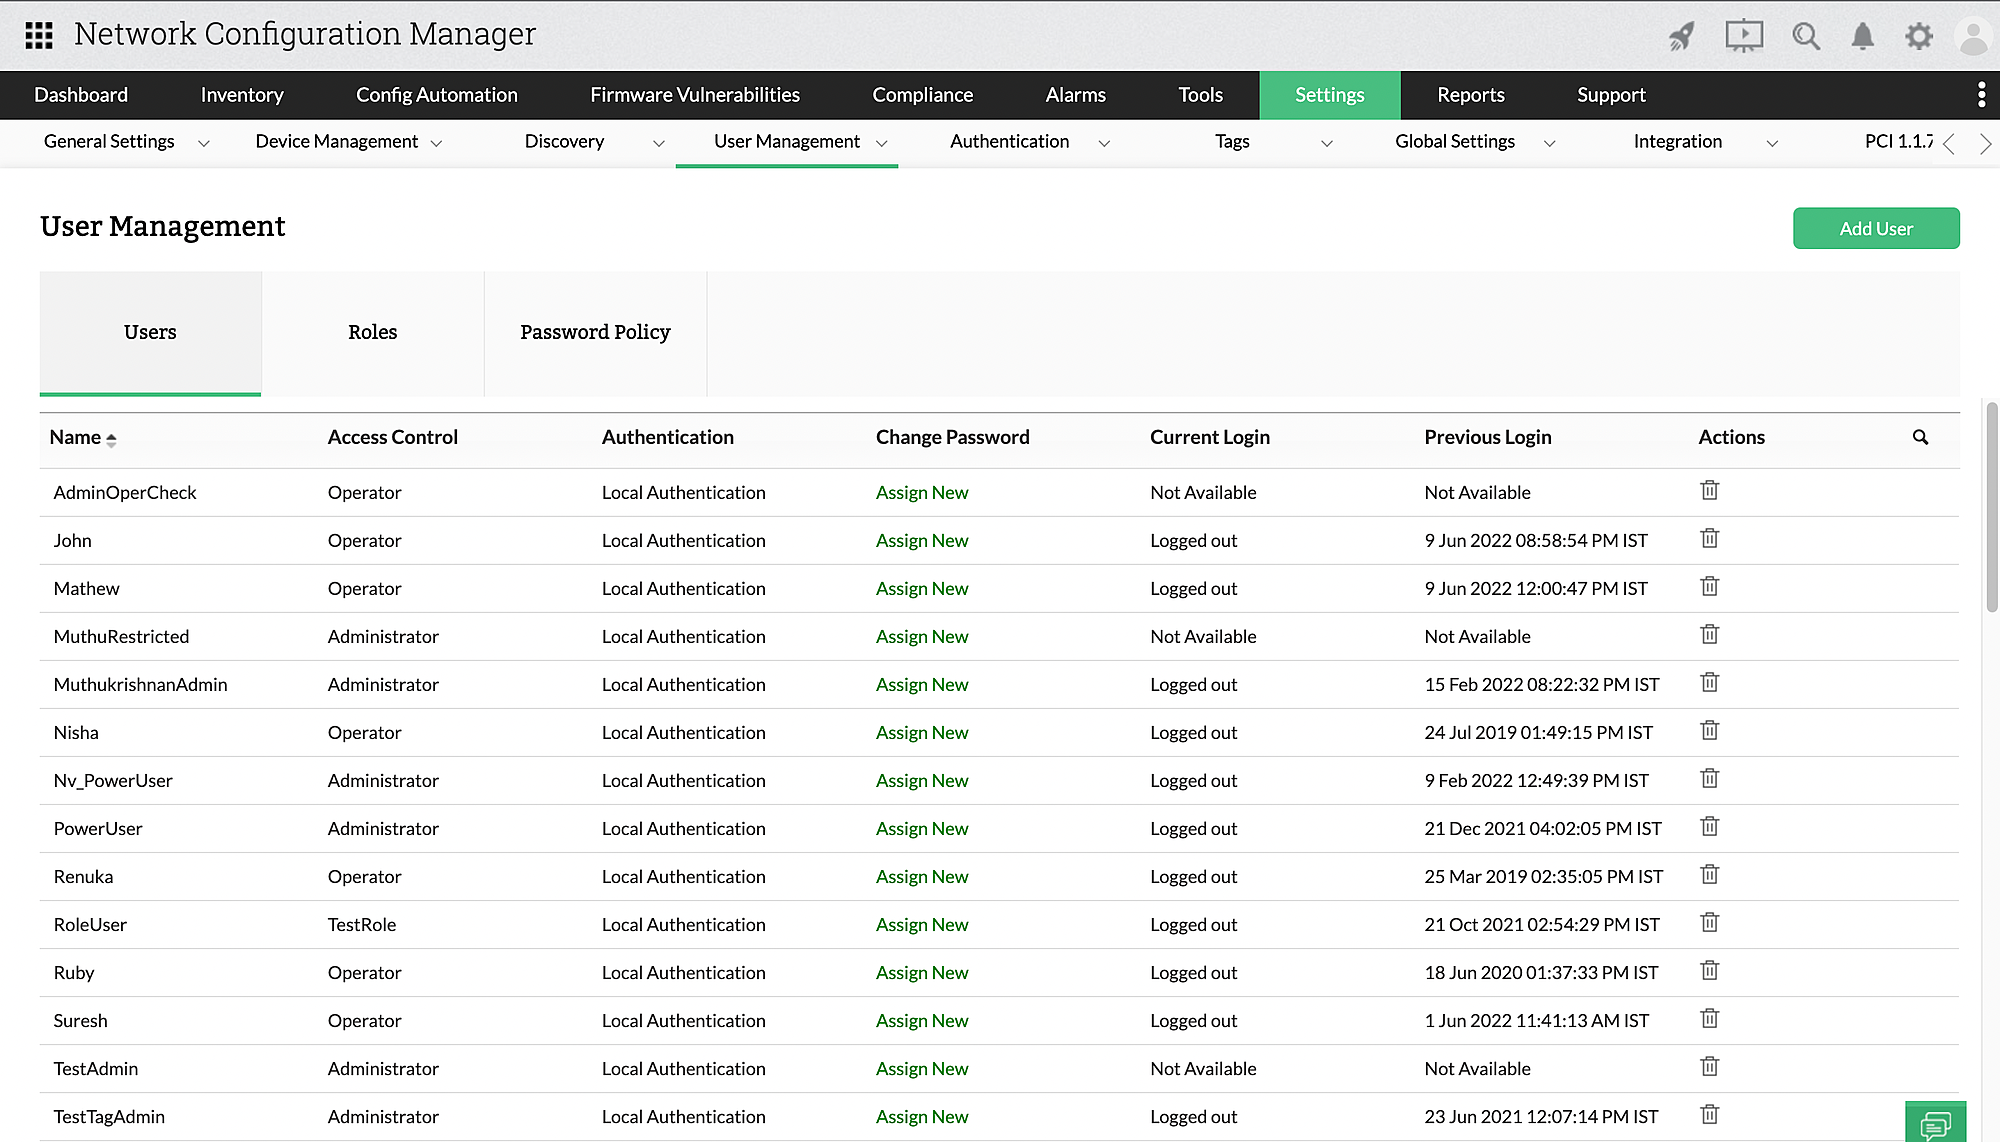
Task: Click Assign New link for Nisha
Action: click(x=921, y=733)
